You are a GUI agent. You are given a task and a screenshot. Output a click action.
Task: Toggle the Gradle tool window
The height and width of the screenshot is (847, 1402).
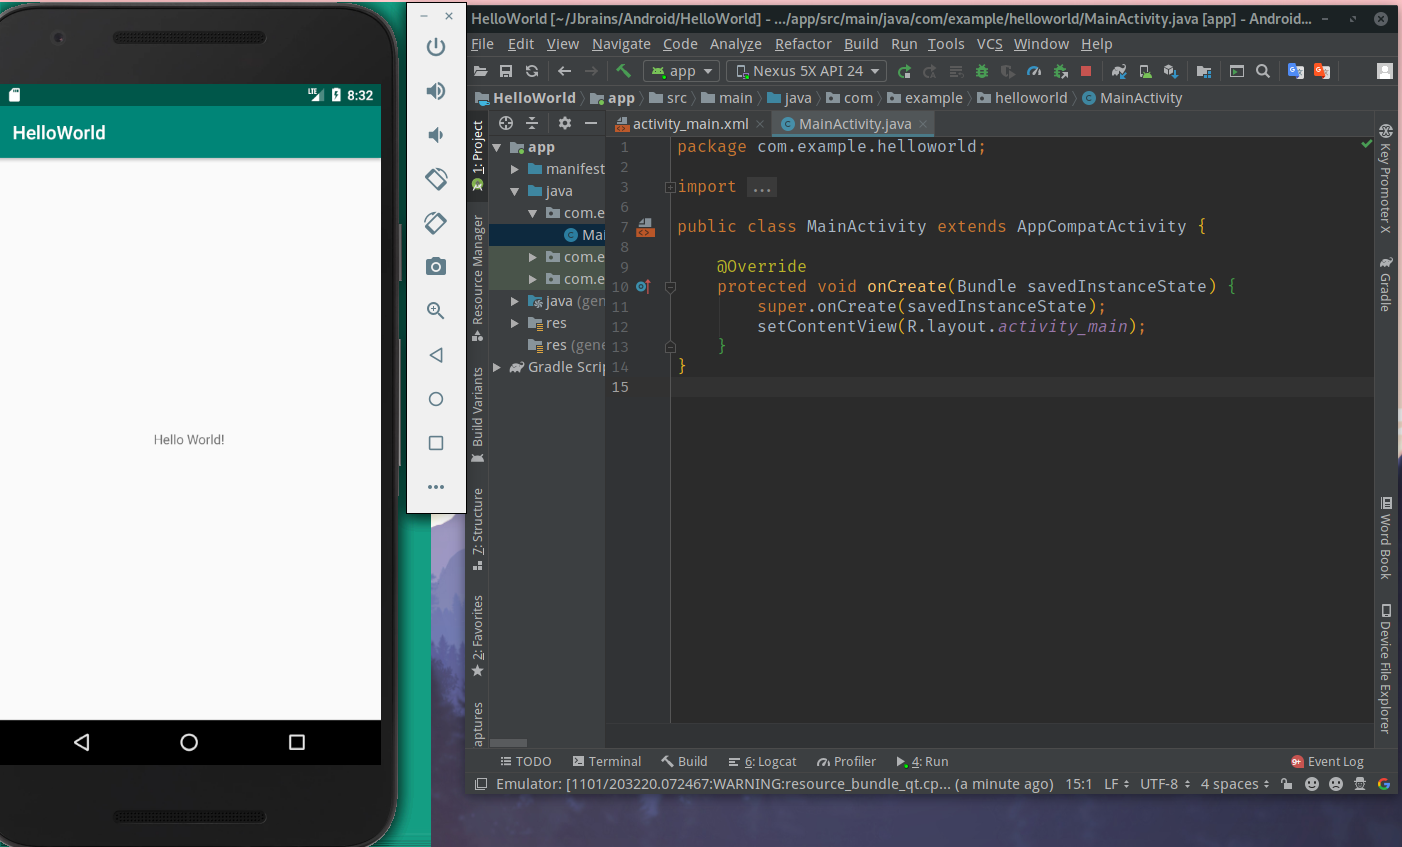[x=1385, y=285]
